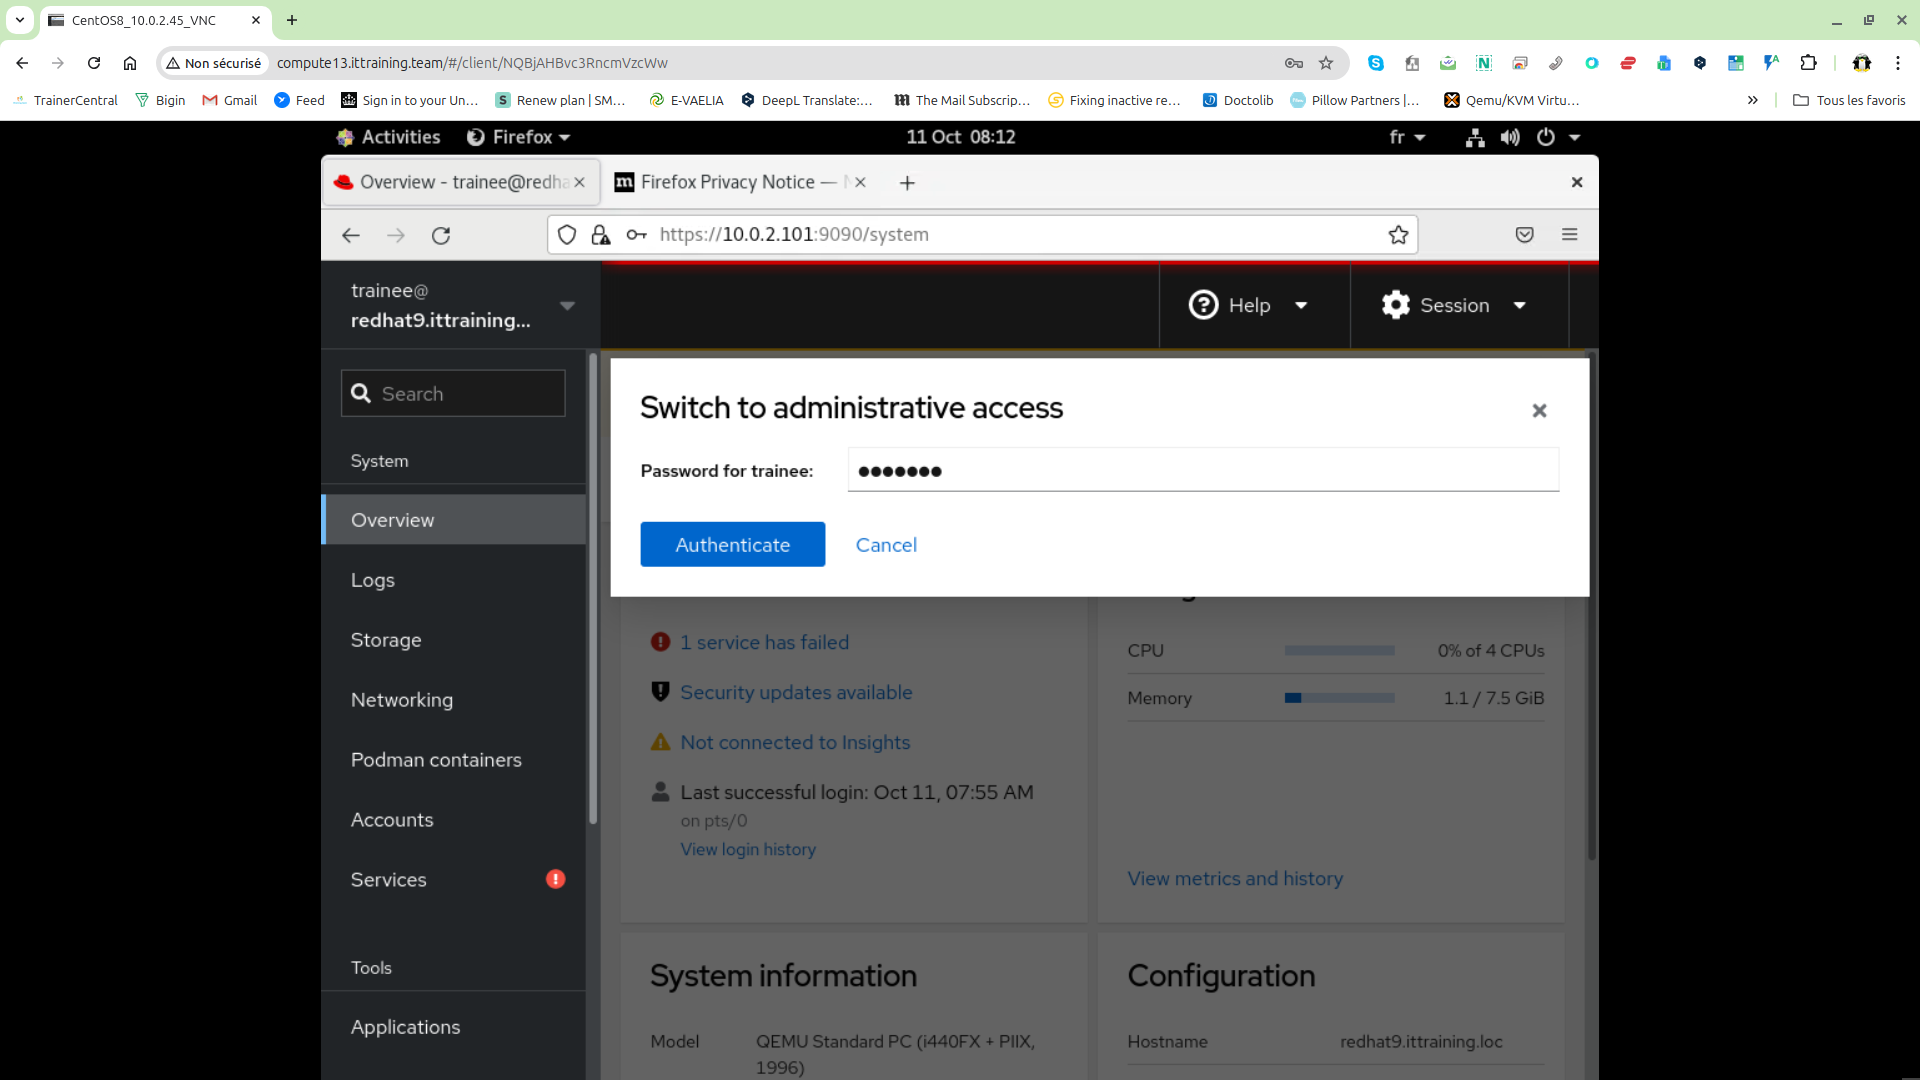Open Firefox Pocket save icon

[x=1524, y=235]
